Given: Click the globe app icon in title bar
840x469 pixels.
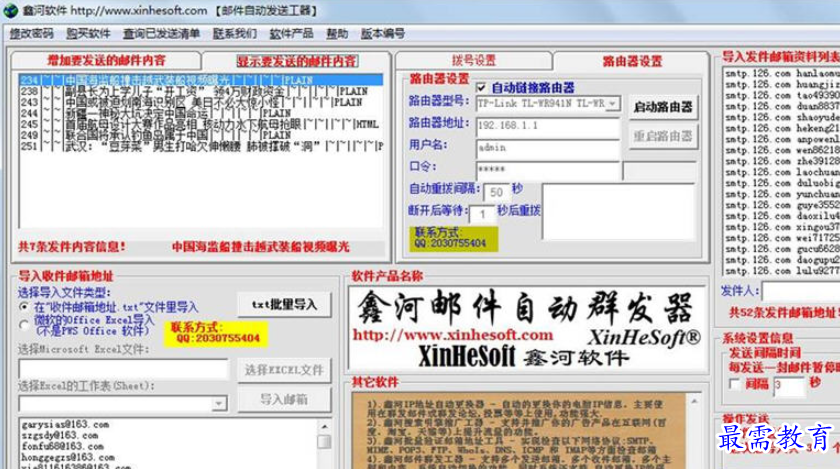Looking at the screenshot, I should pyautogui.click(x=10, y=10).
